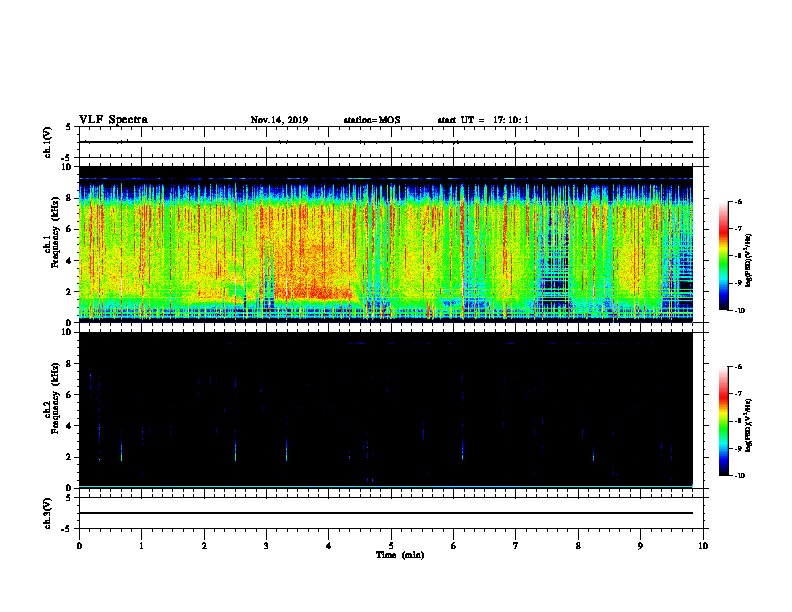The image size is (792, 612).
Task: Click the time axis tick label '10'
Action: (x=703, y=546)
